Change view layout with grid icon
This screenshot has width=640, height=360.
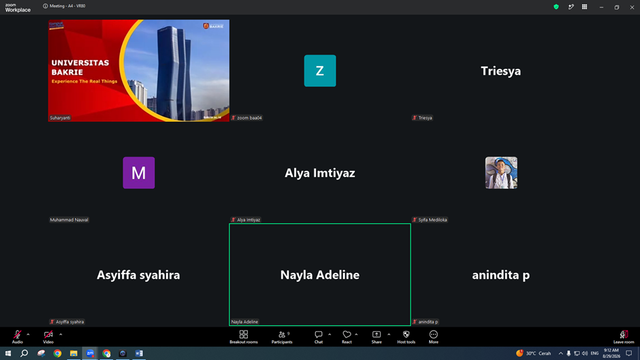tap(584, 7)
